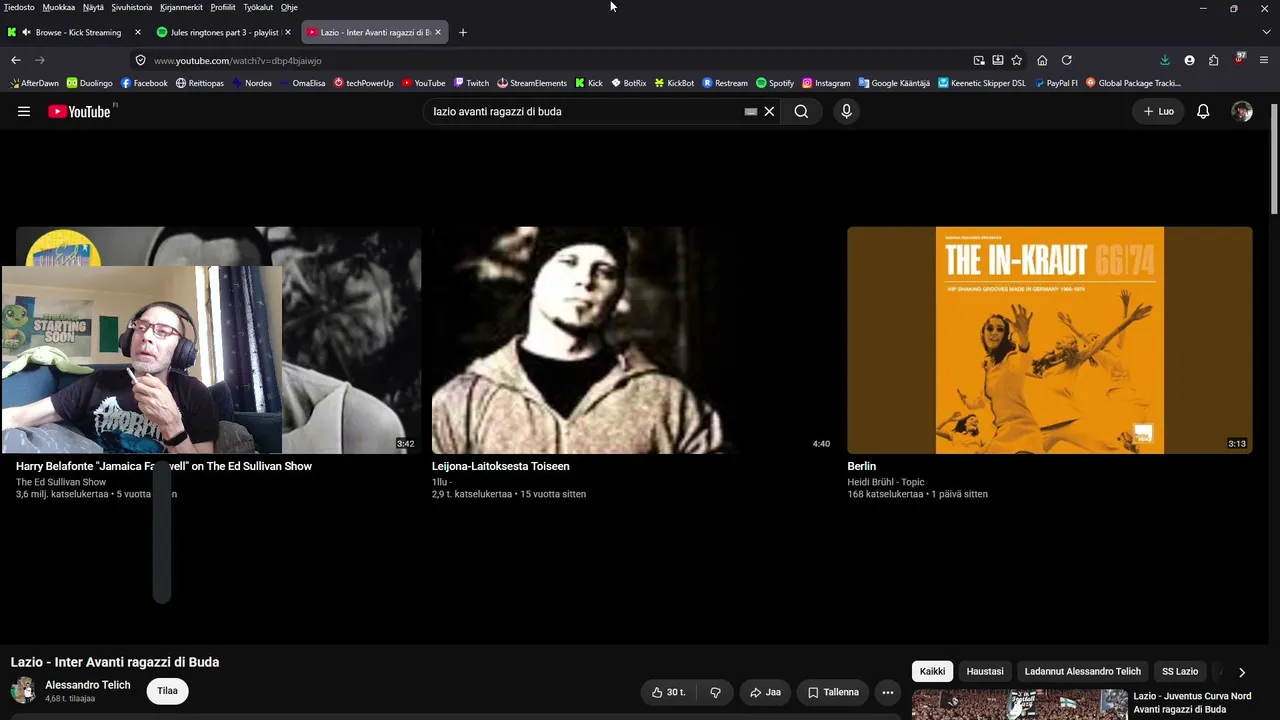Open the Ohje help menu
This screenshot has height=720, width=1280.
pos(289,7)
